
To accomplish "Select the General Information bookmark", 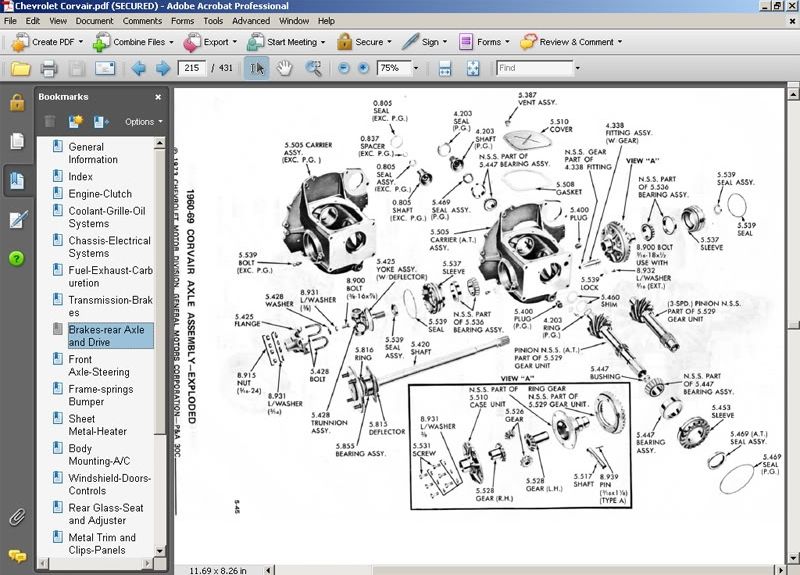I will pos(93,153).
